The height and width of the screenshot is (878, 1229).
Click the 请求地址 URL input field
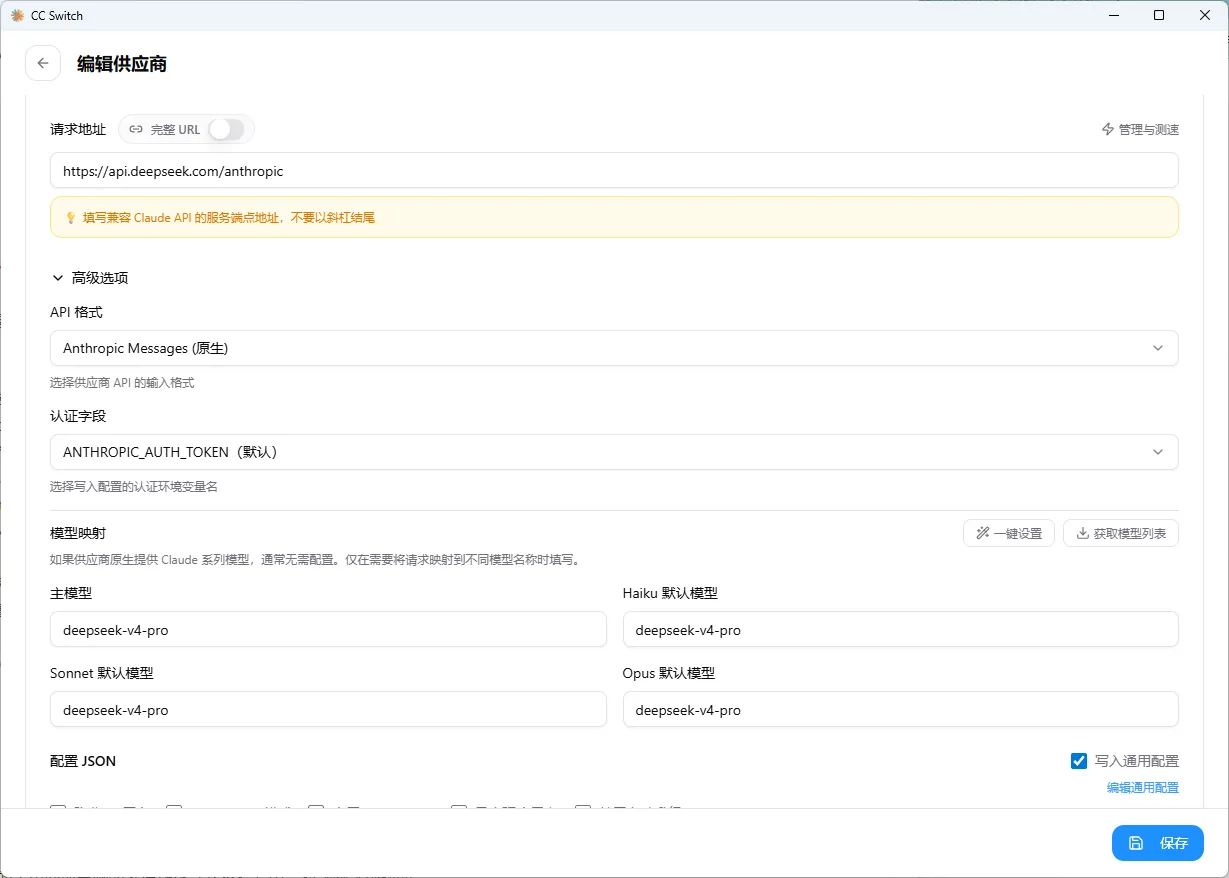[614, 170]
